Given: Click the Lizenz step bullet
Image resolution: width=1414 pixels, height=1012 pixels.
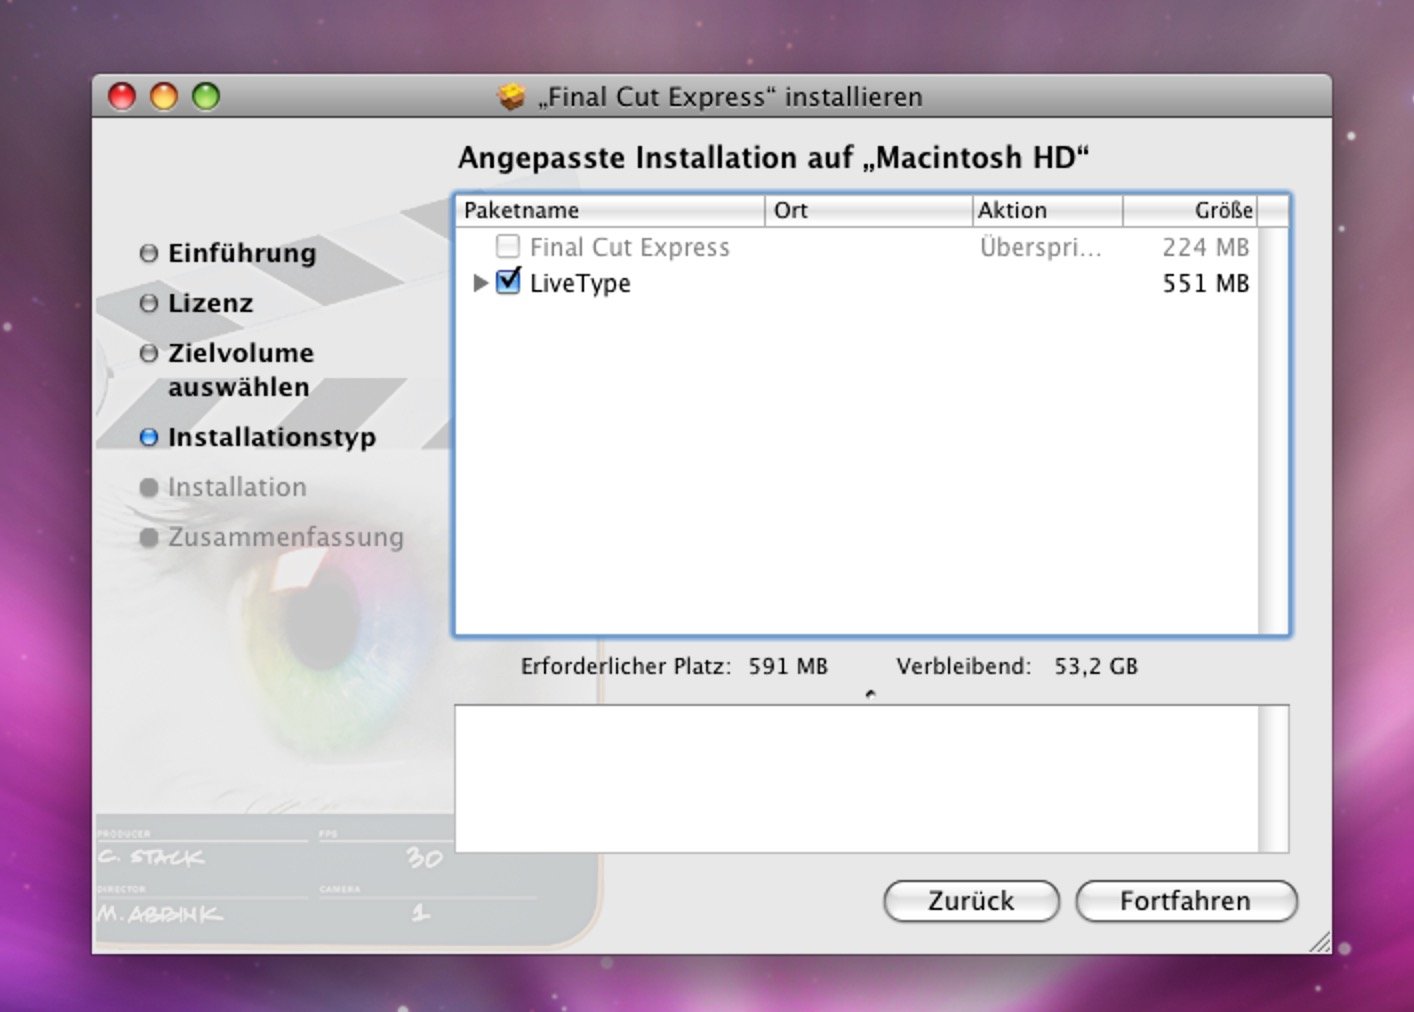Looking at the screenshot, I should (x=149, y=303).
